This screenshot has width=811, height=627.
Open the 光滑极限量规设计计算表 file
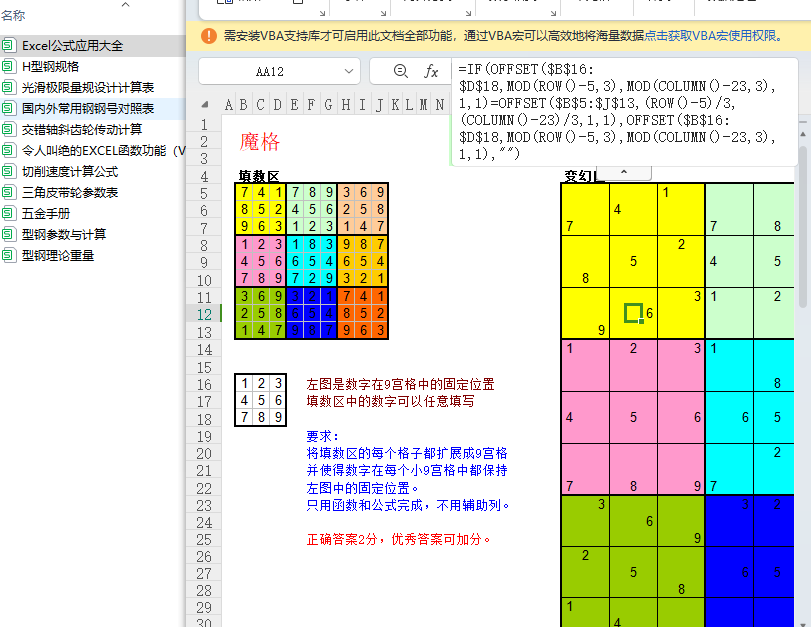coord(88,87)
